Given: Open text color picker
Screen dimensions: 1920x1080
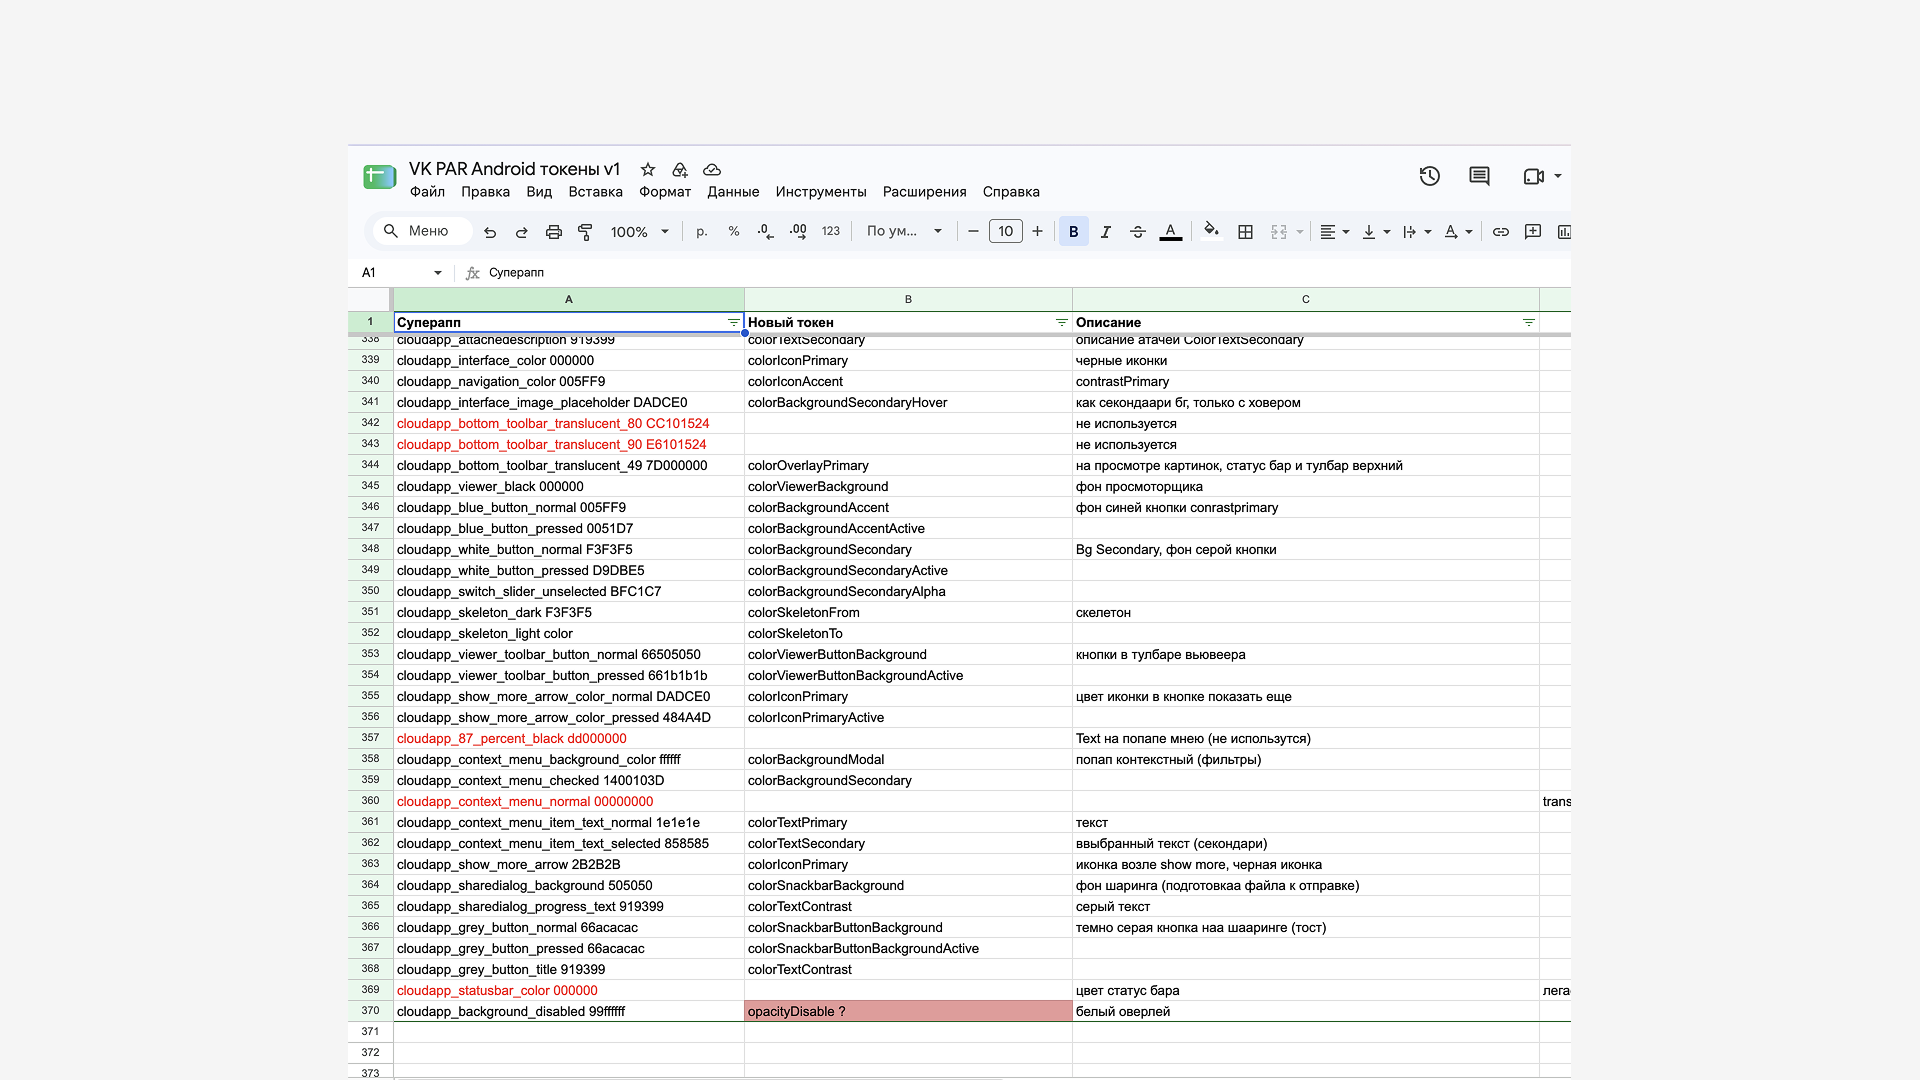Looking at the screenshot, I should (x=1171, y=232).
